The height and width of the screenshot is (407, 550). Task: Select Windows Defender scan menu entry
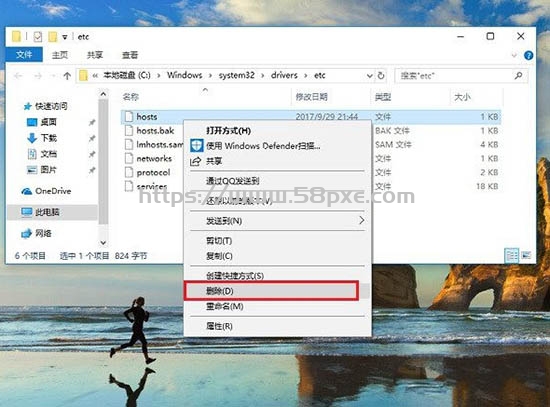255,146
